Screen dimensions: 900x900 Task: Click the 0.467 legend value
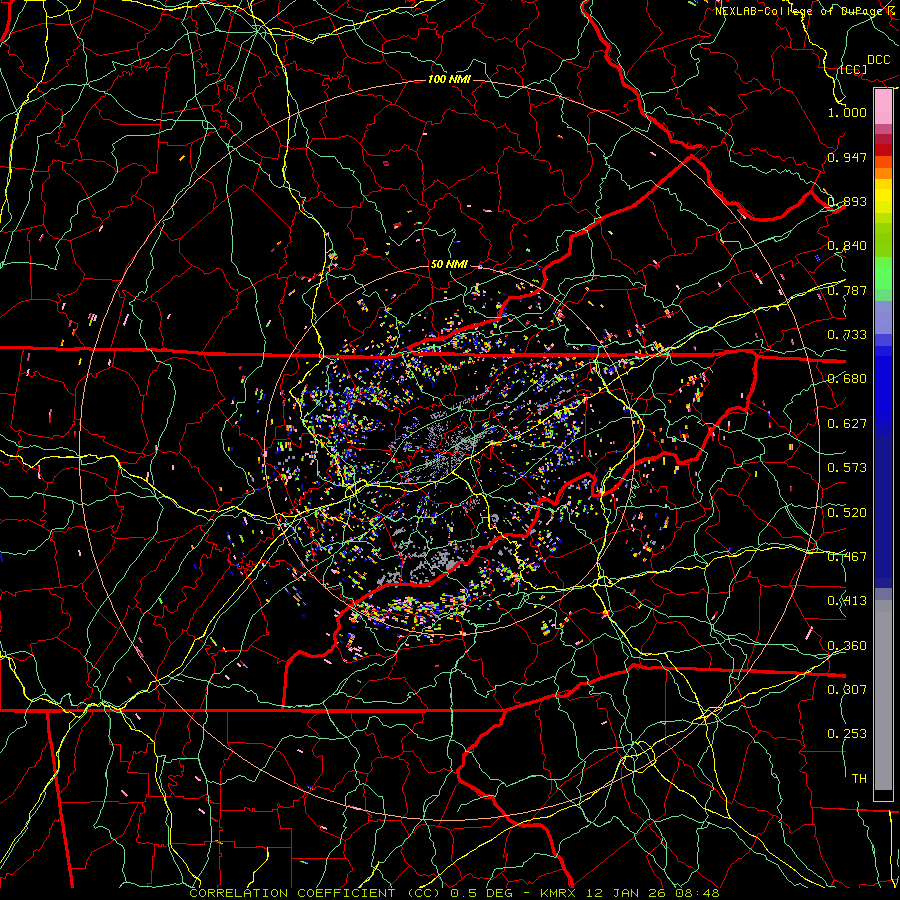847,557
